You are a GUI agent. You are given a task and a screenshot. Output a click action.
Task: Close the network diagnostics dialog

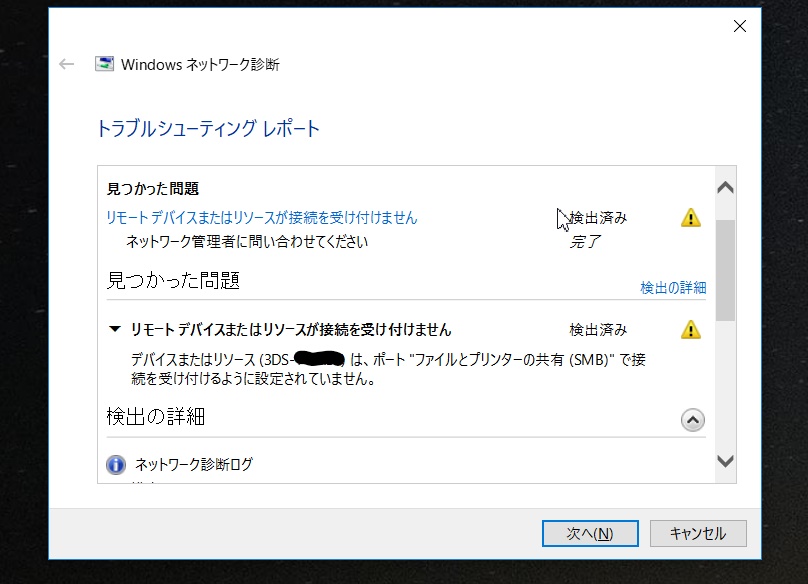point(739,26)
